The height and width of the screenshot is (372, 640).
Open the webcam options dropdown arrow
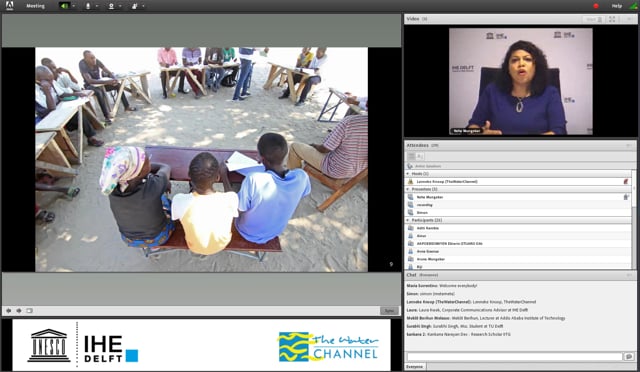(120, 6)
